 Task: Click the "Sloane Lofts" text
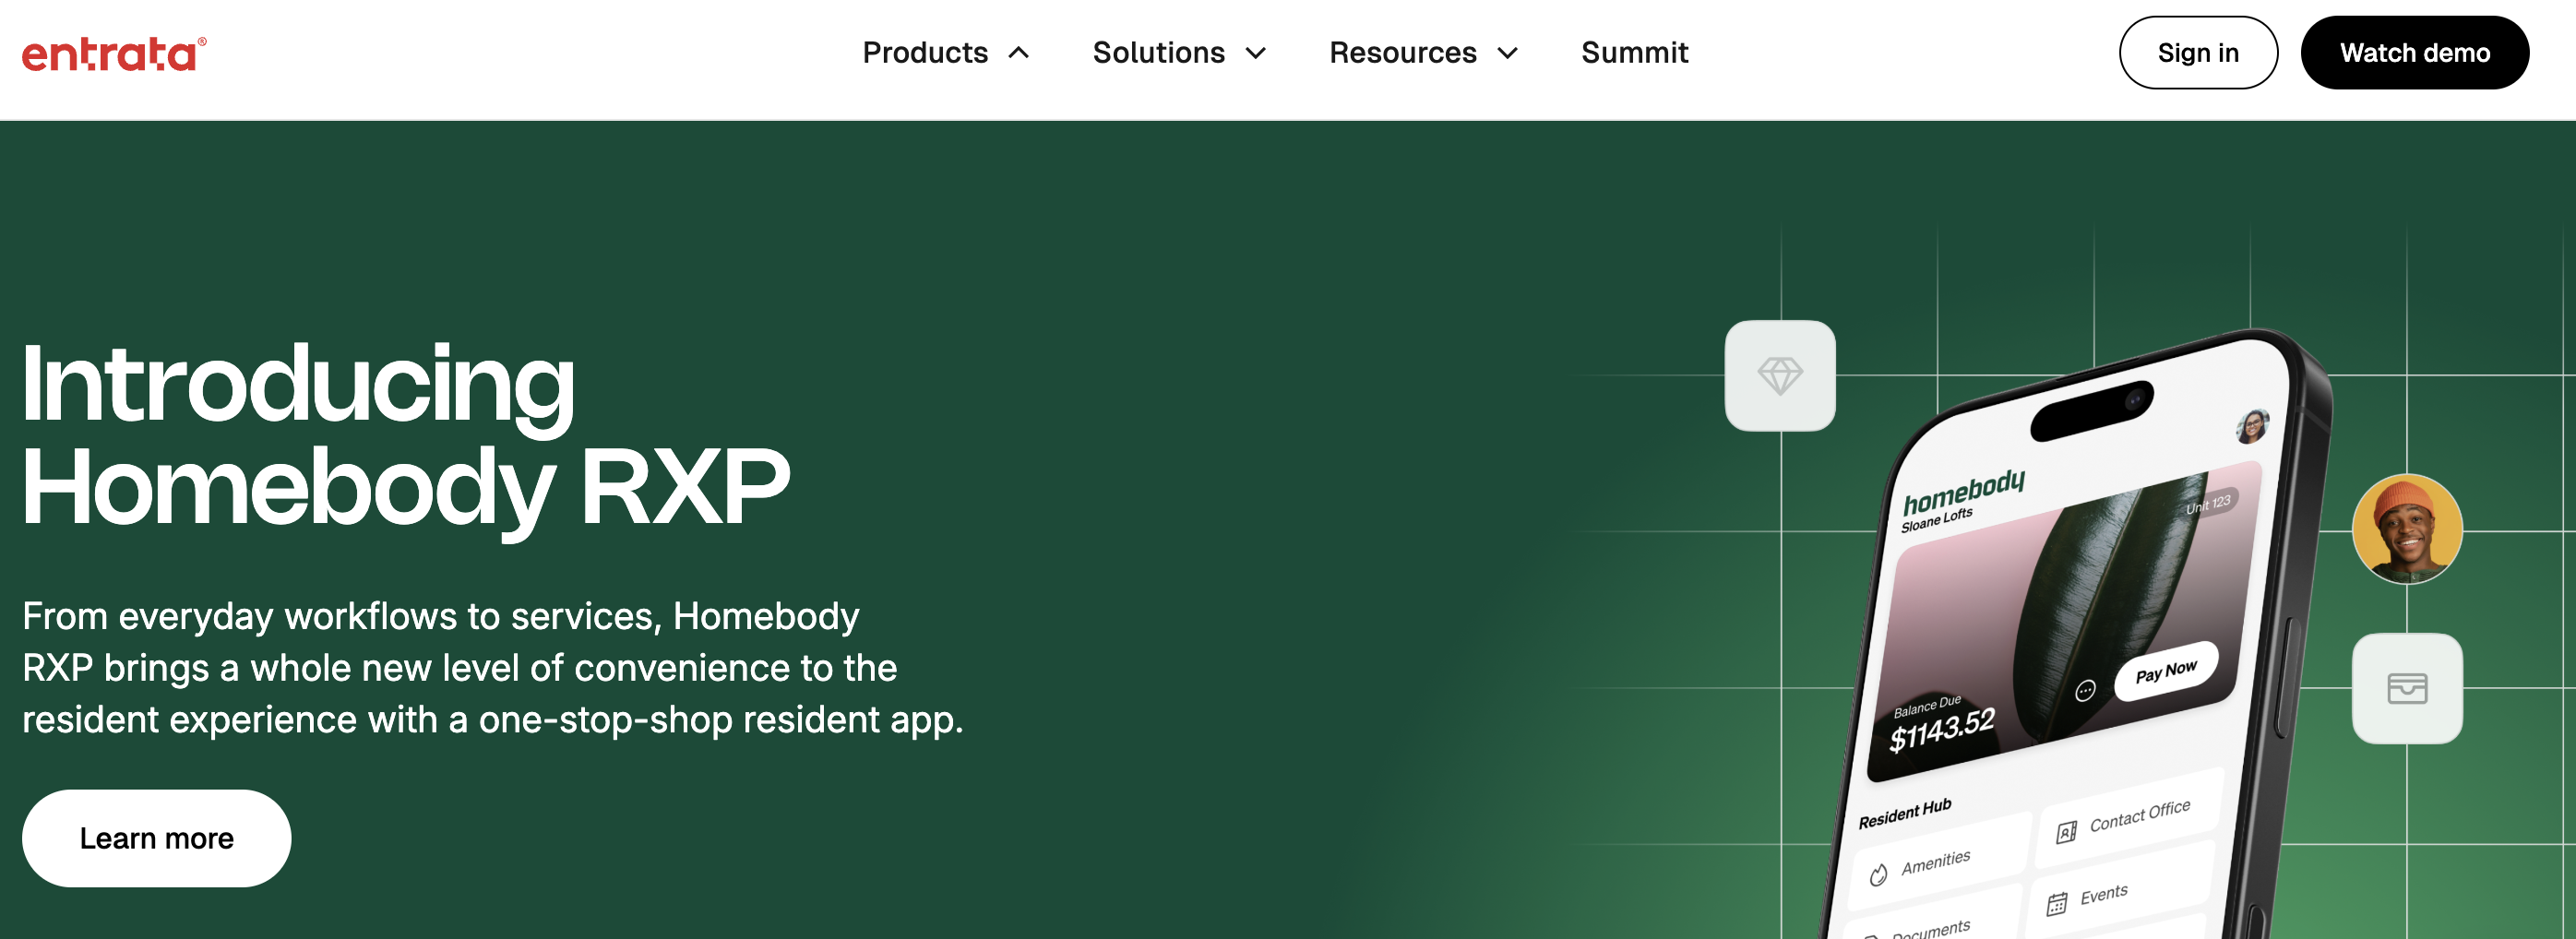pos(1937,520)
